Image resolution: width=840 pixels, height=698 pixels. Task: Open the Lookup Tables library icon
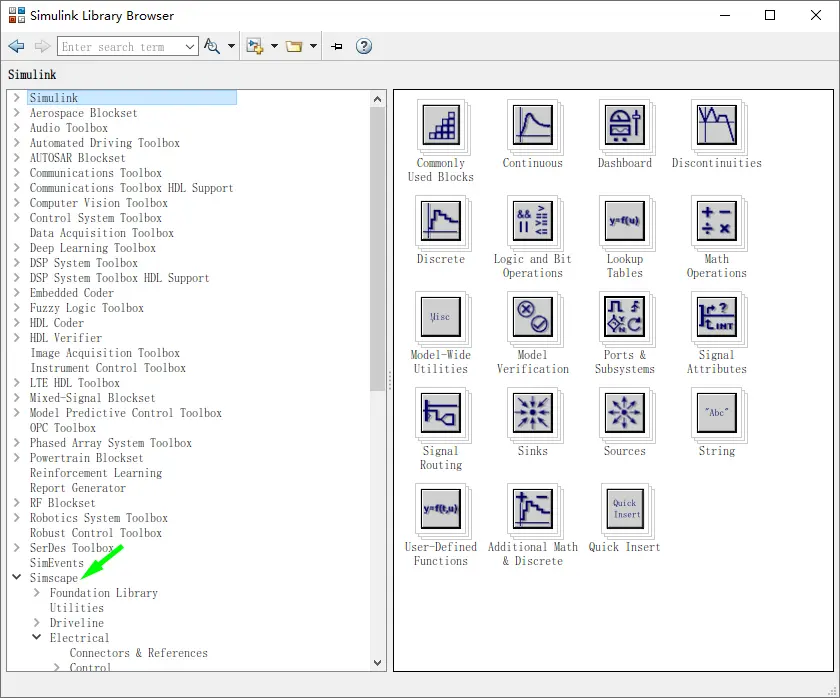pyautogui.click(x=625, y=221)
